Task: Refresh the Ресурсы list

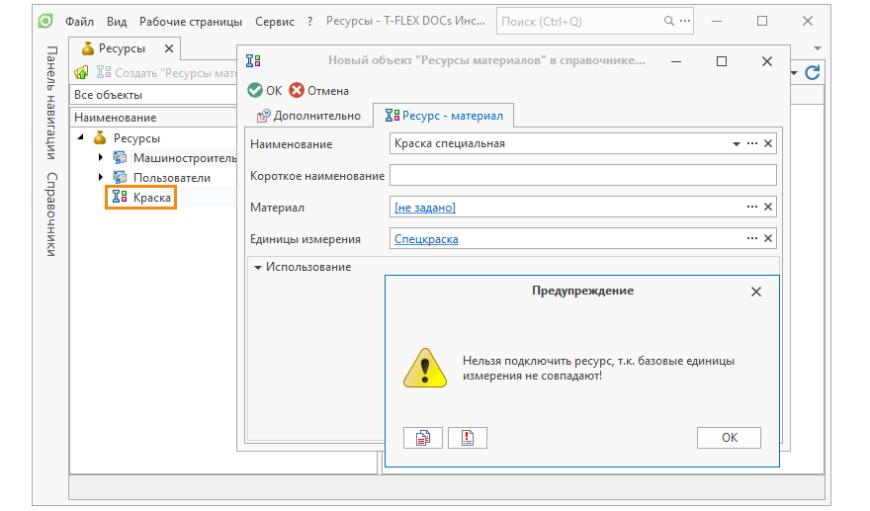Action: 812,72
